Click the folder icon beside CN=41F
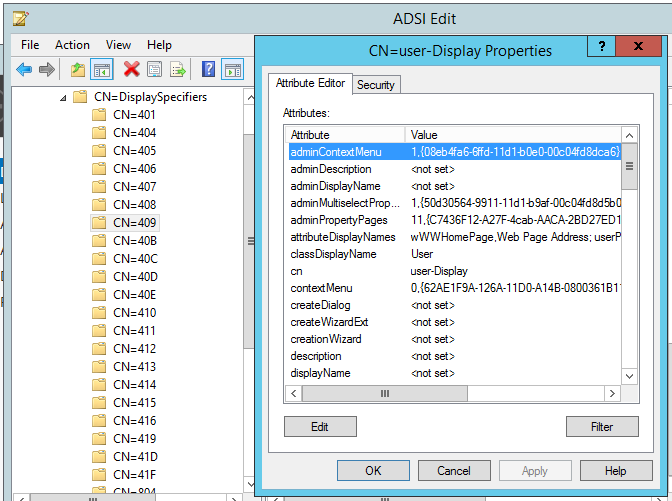This screenshot has width=672, height=501. coord(99,475)
